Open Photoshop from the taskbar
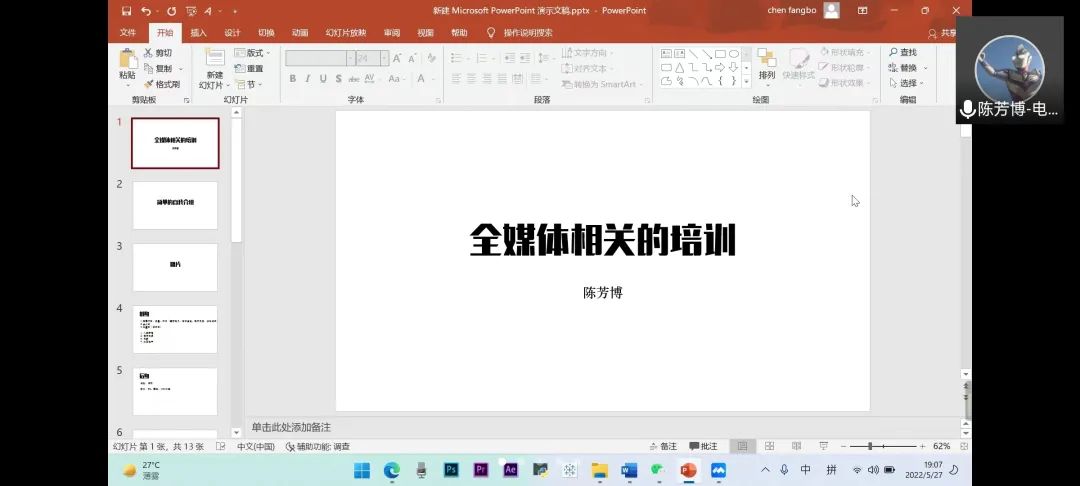This screenshot has width=1080, height=486. coord(451,470)
